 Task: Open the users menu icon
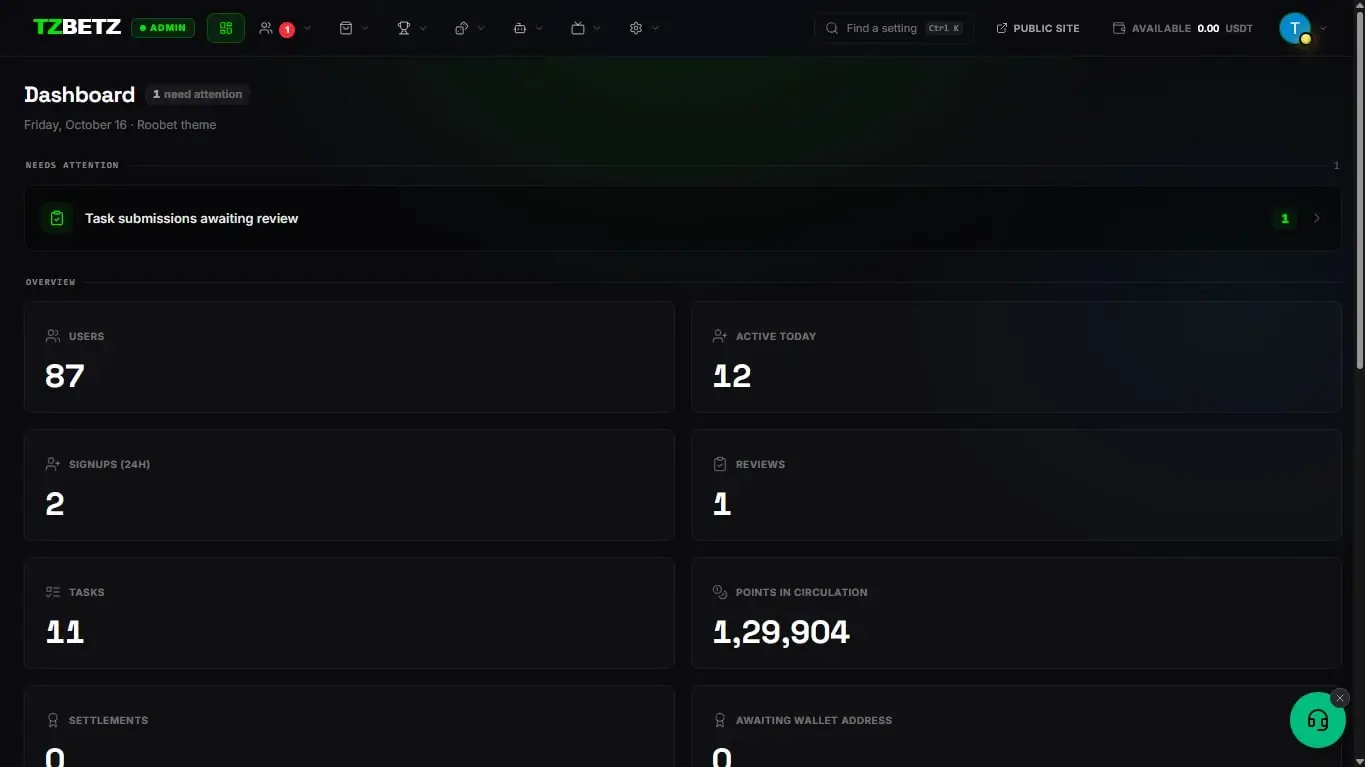(266, 28)
